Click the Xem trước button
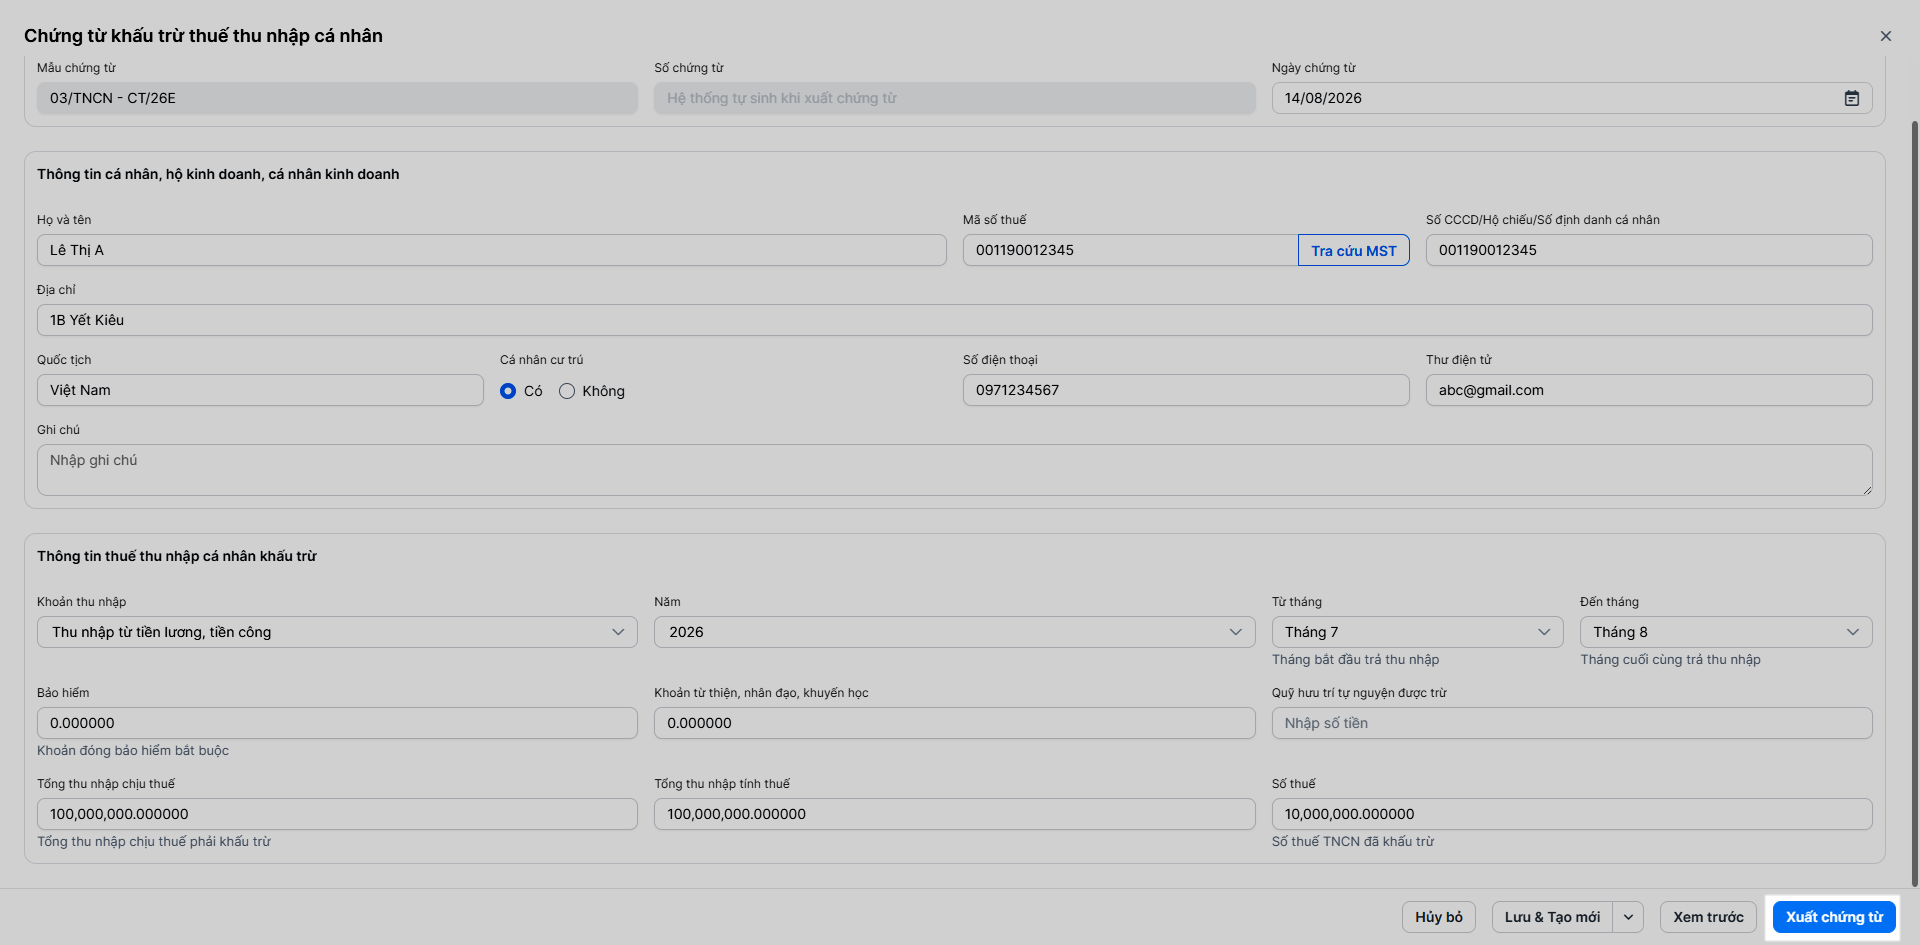The width and height of the screenshot is (1920, 945). [1708, 917]
